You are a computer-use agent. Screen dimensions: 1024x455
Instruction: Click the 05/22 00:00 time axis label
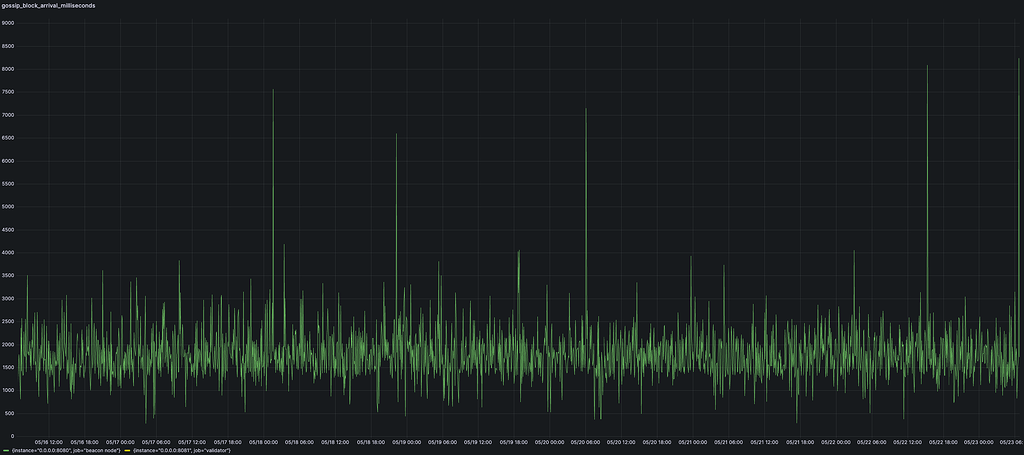pyautogui.click(x=837, y=441)
